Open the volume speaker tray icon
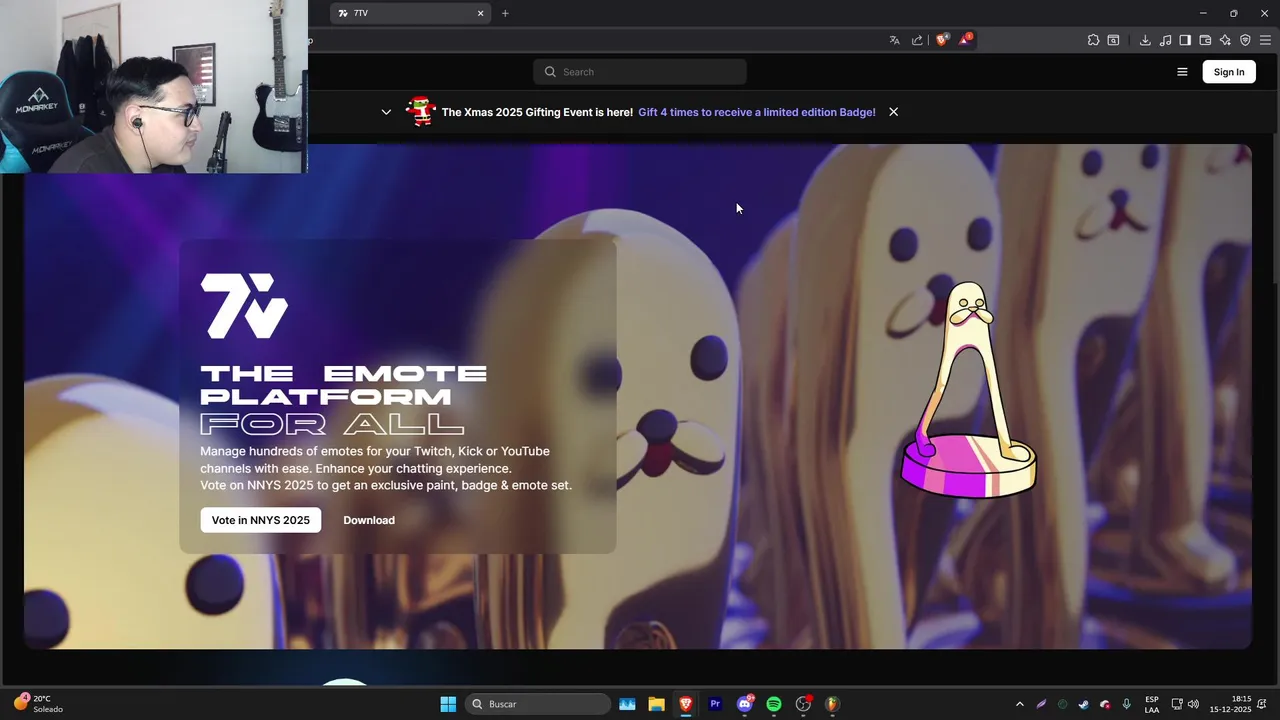 click(1193, 704)
